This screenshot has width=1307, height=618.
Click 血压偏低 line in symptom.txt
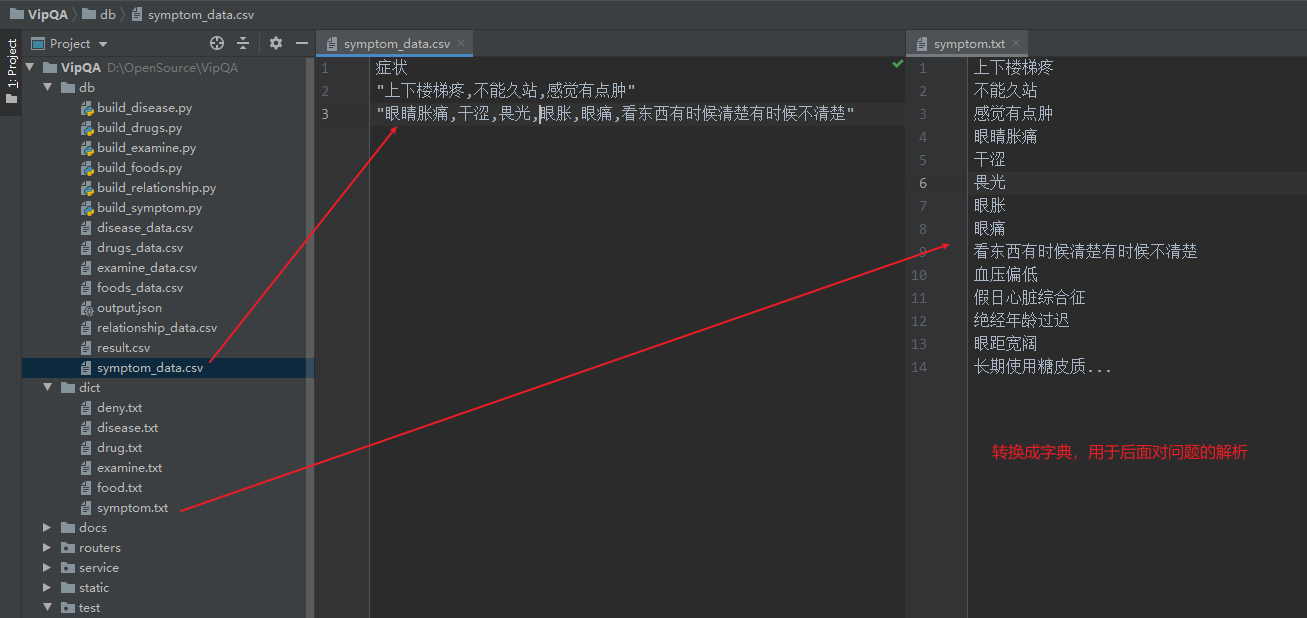pos(1005,274)
